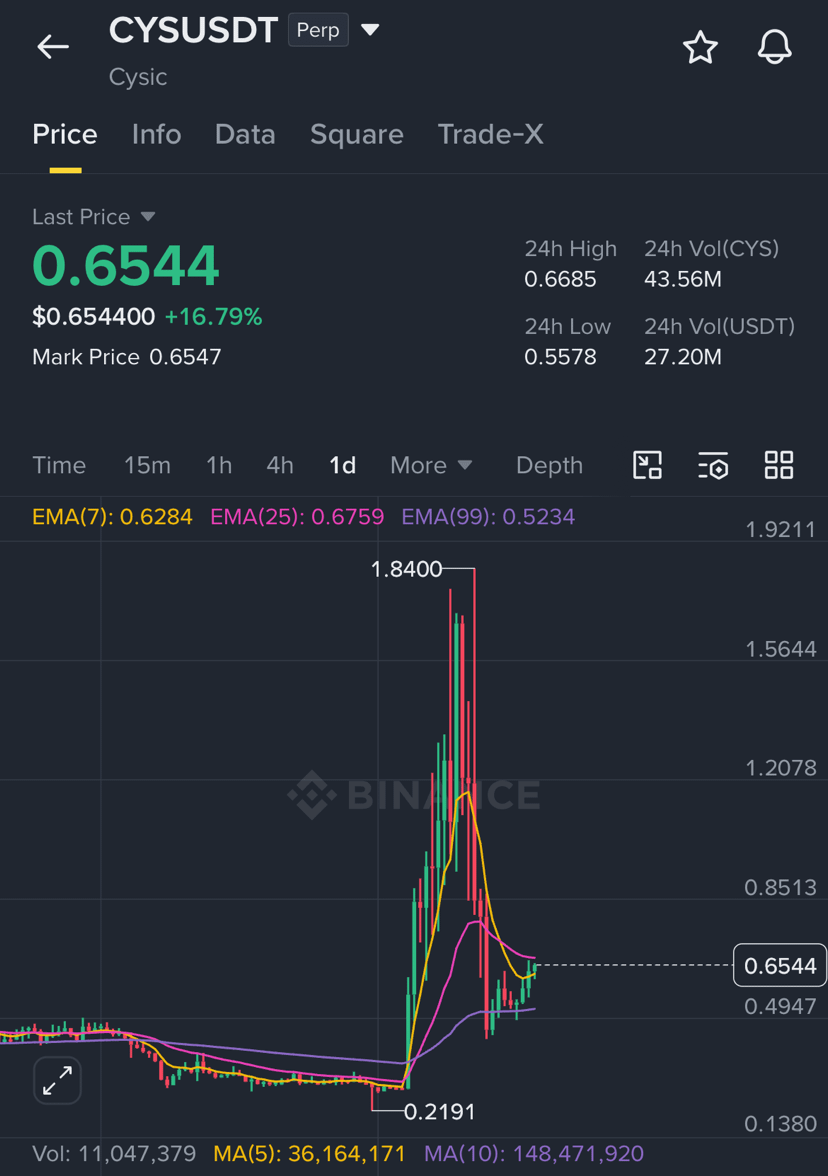Open the trading pair selector arrow
828x1176 pixels.
[370, 30]
